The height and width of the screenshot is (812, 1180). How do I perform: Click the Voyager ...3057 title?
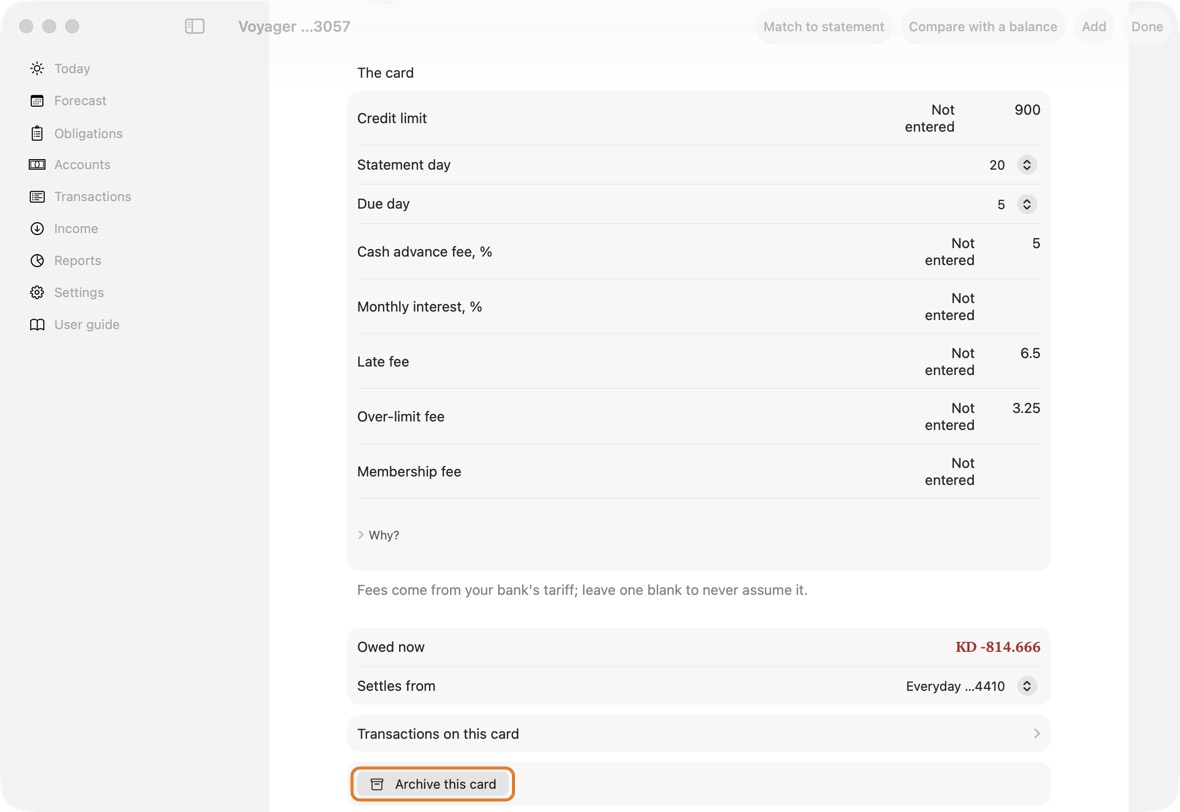click(x=294, y=26)
